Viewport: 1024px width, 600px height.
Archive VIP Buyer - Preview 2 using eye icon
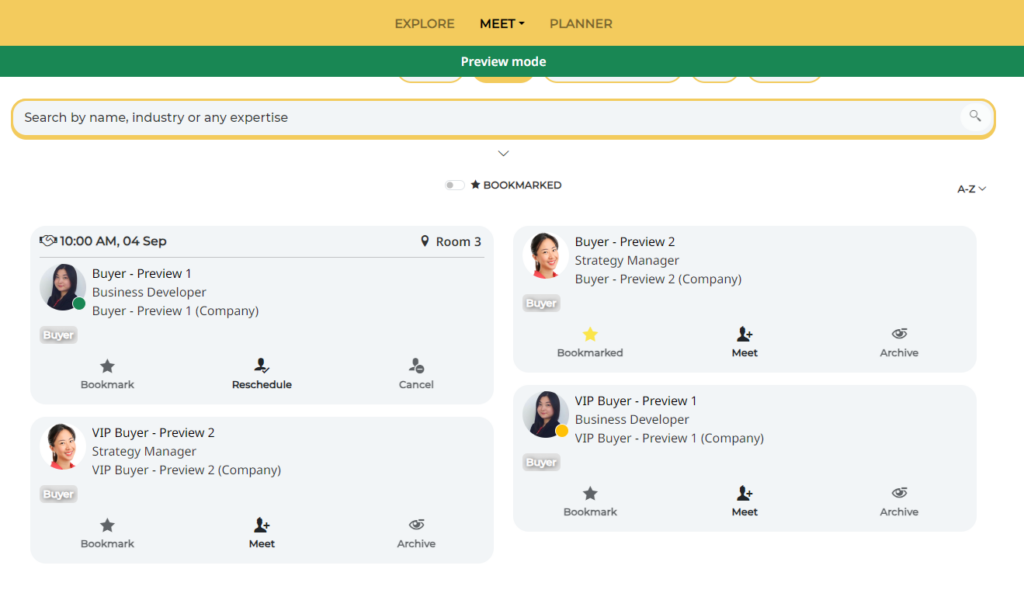416,526
